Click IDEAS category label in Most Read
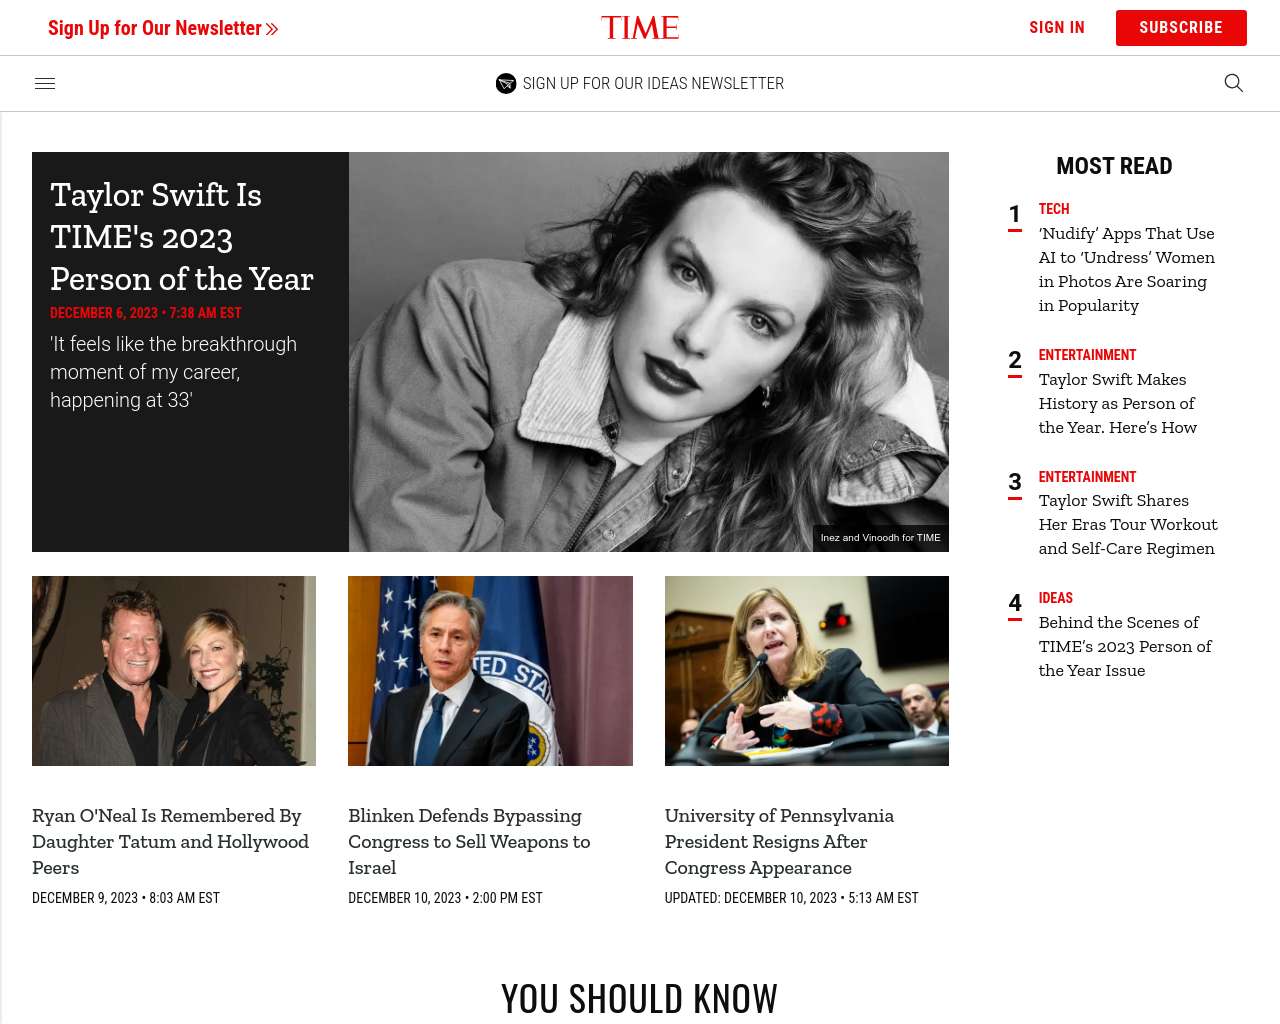 click(x=1056, y=598)
